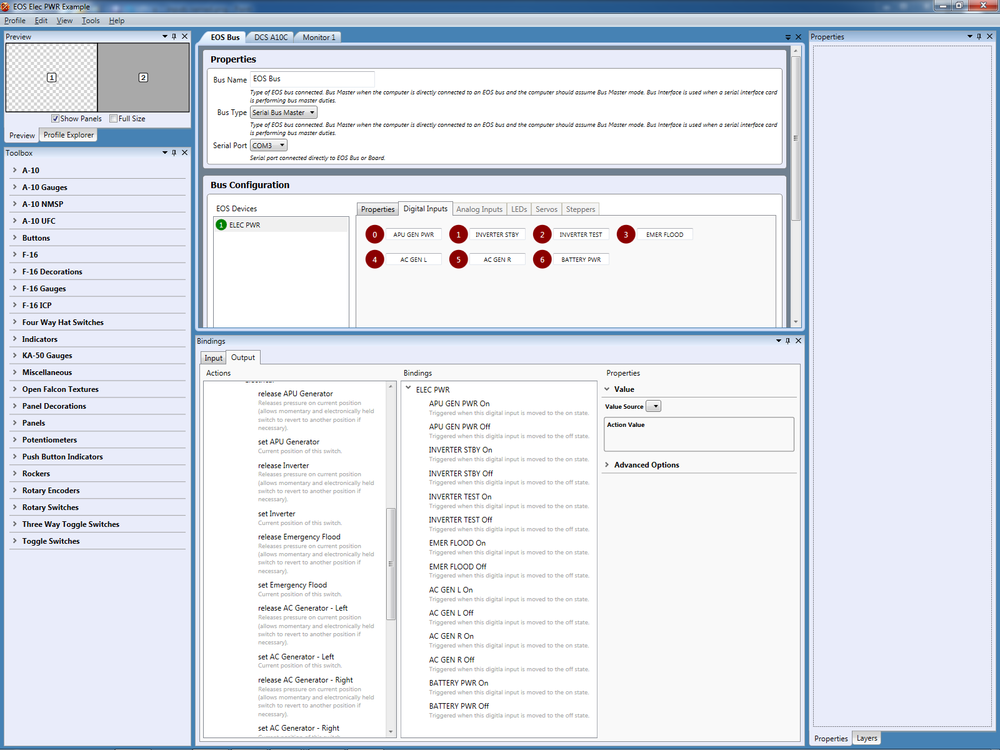
Task: Open the Profile menu
Action: tap(15, 20)
